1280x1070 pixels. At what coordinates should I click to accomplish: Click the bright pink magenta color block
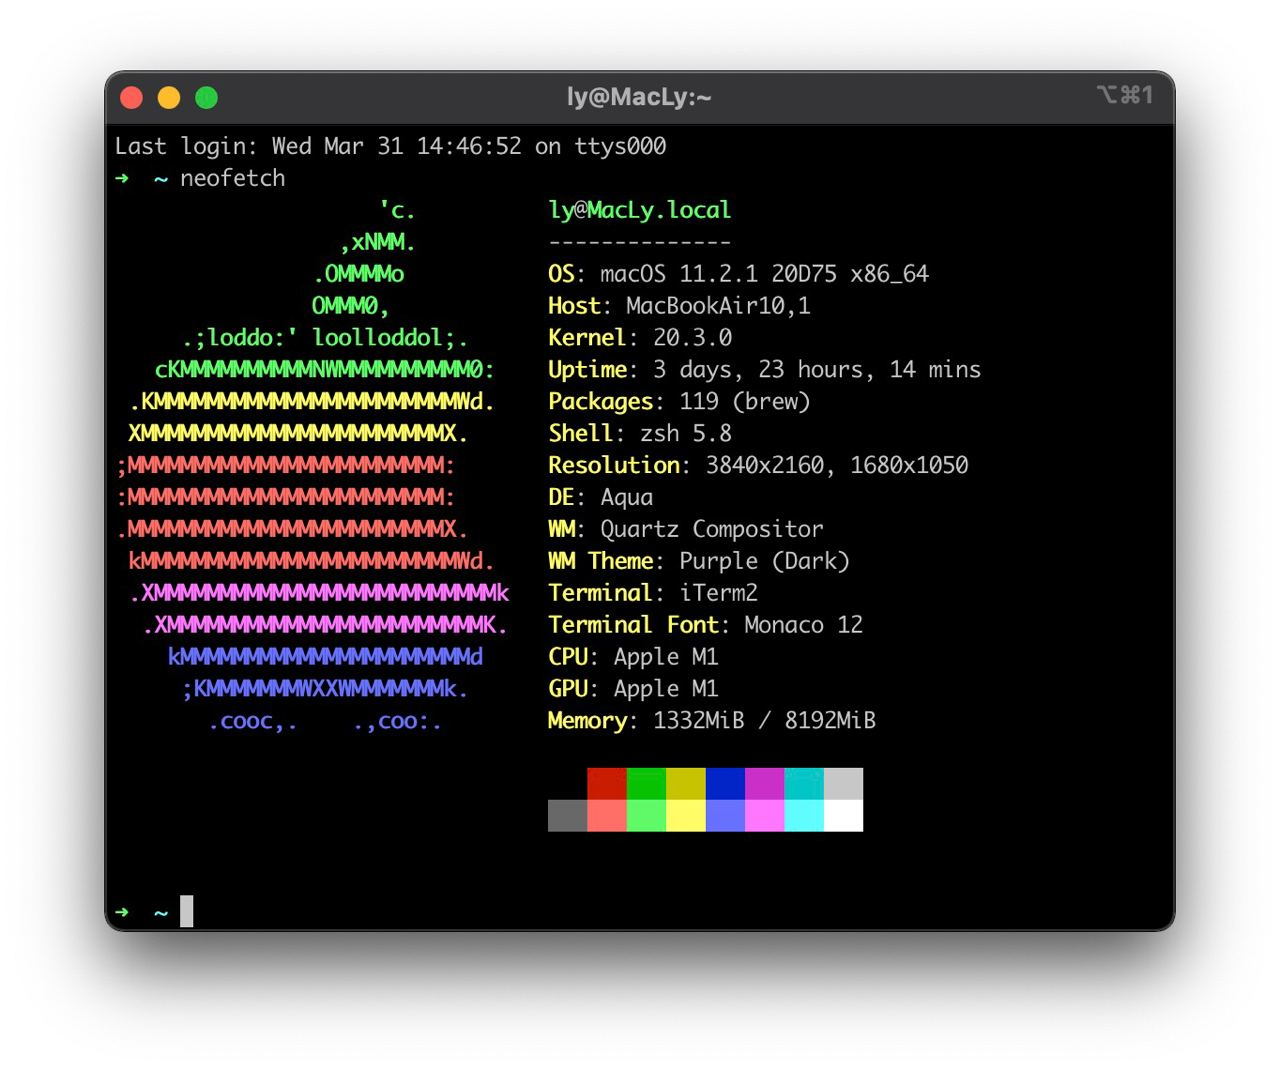(x=765, y=816)
